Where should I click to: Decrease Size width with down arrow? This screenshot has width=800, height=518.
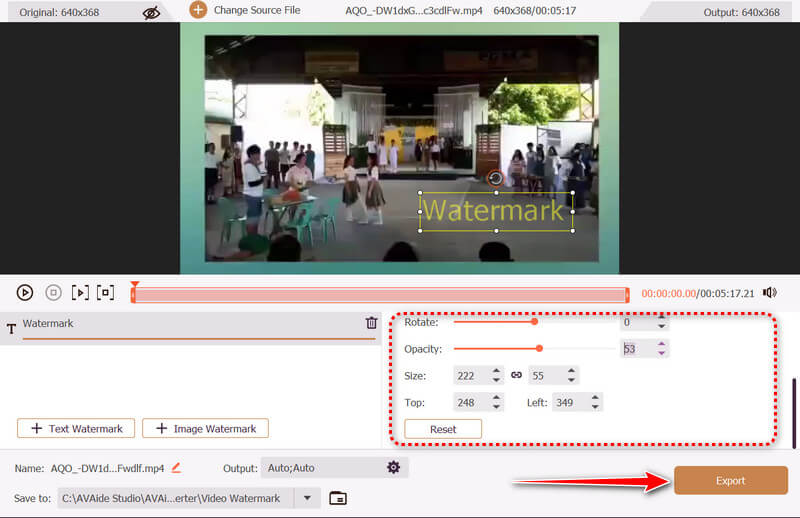[496, 380]
